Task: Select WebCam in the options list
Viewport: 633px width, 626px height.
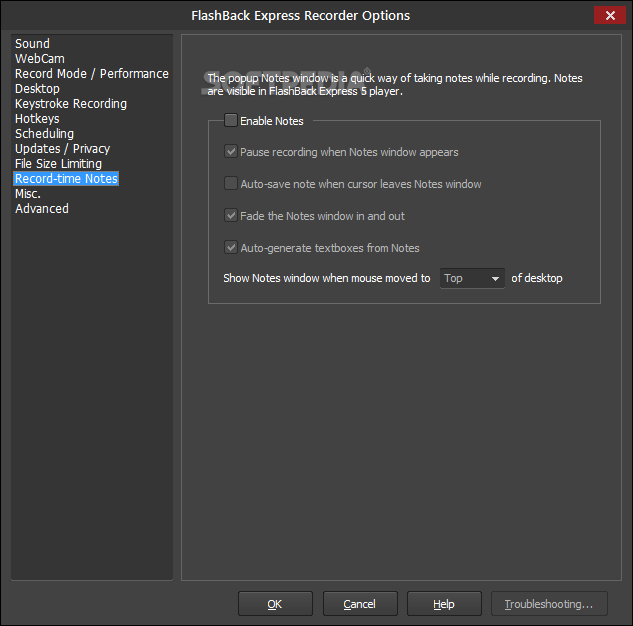Action: point(40,59)
